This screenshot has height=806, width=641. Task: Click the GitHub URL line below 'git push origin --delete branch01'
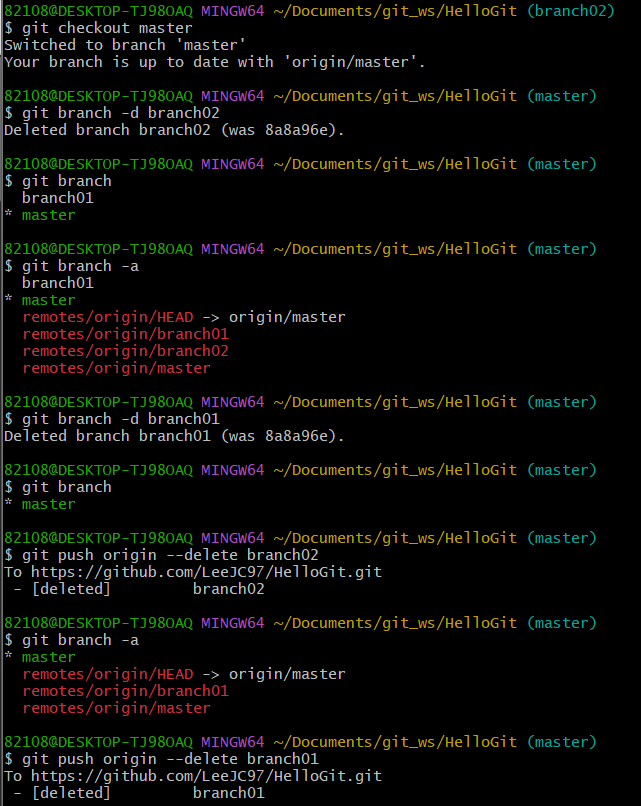click(193, 776)
